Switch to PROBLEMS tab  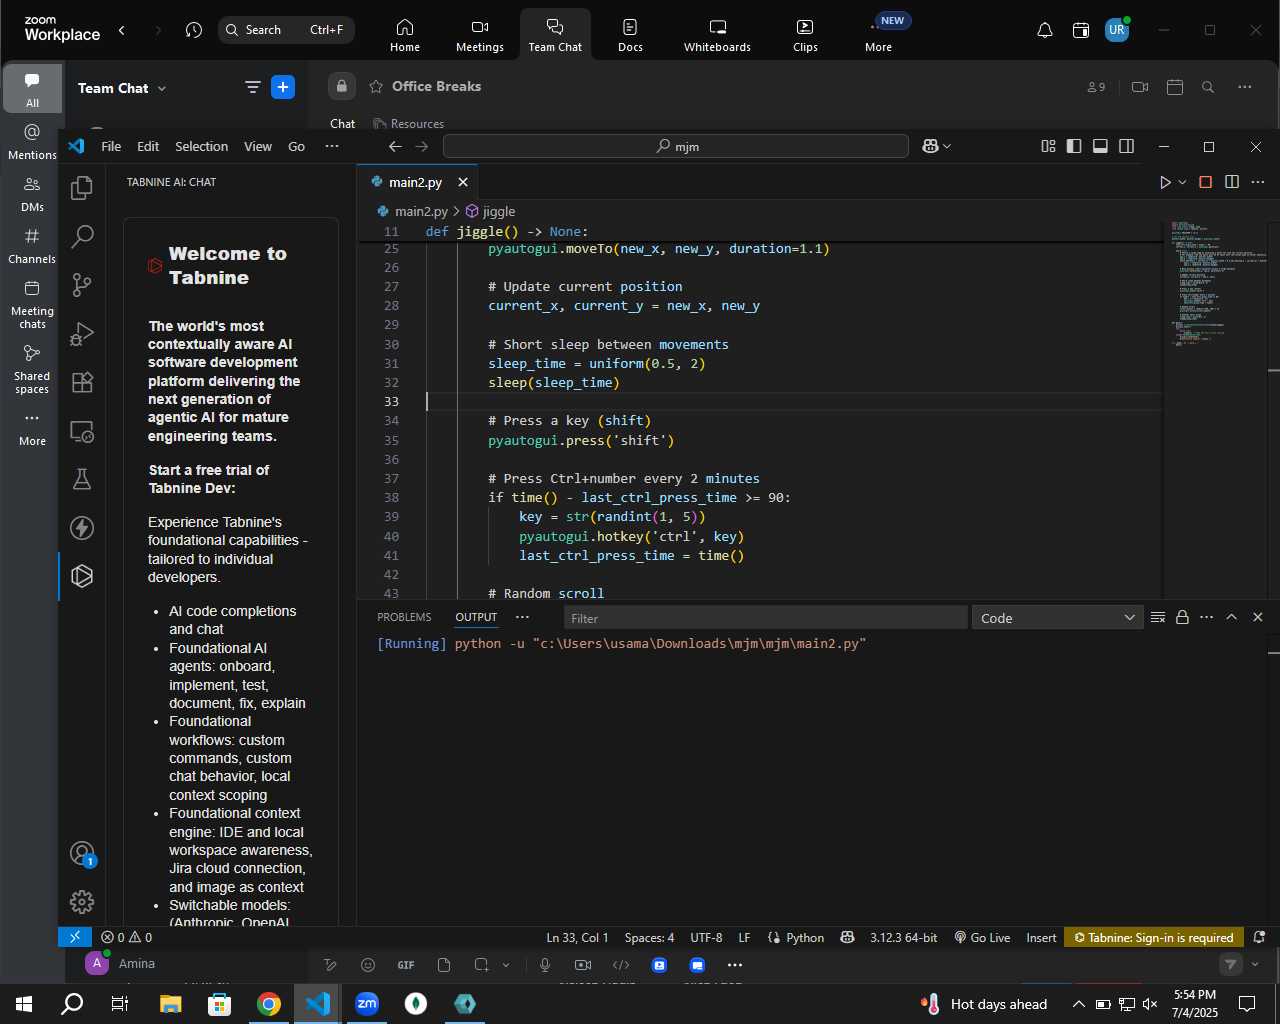tap(404, 617)
